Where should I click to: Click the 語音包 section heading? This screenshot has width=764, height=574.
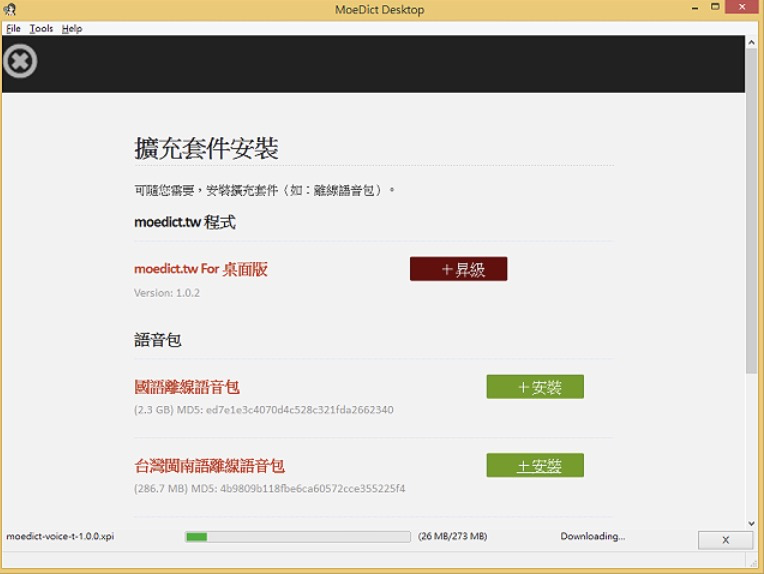158,340
